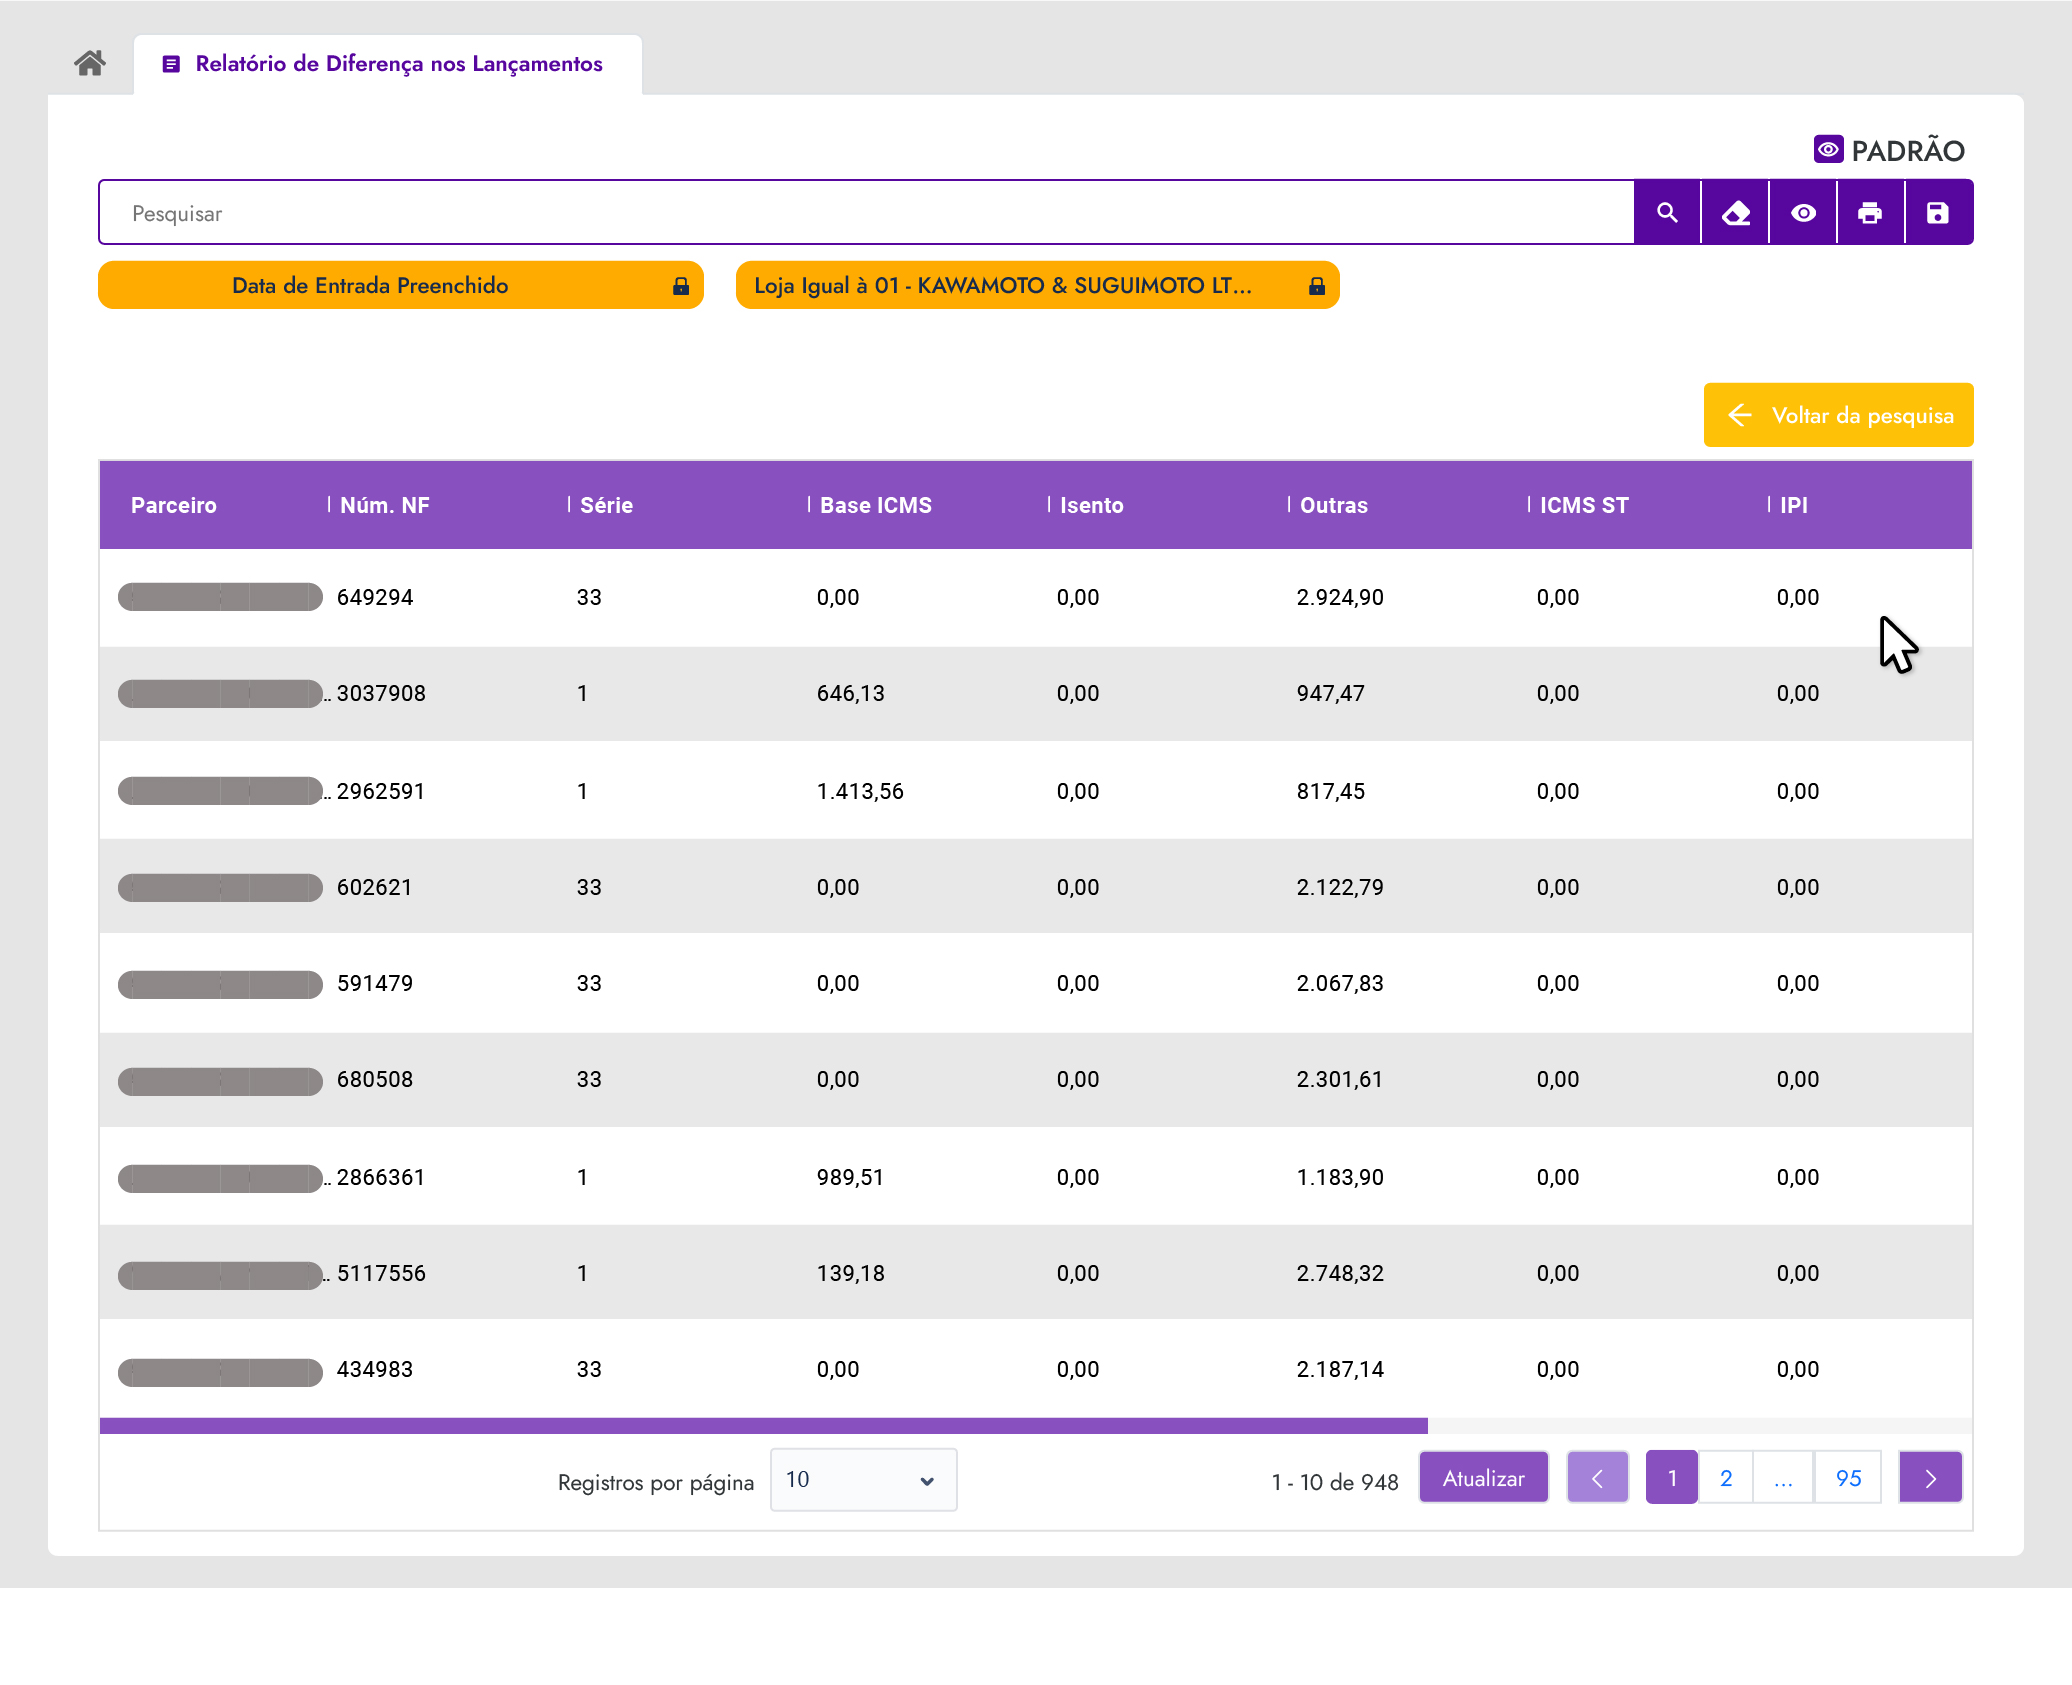Click the printer icon
The width and height of the screenshot is (2072, 1685).
pyautogui.click(x=1870, y=213)
